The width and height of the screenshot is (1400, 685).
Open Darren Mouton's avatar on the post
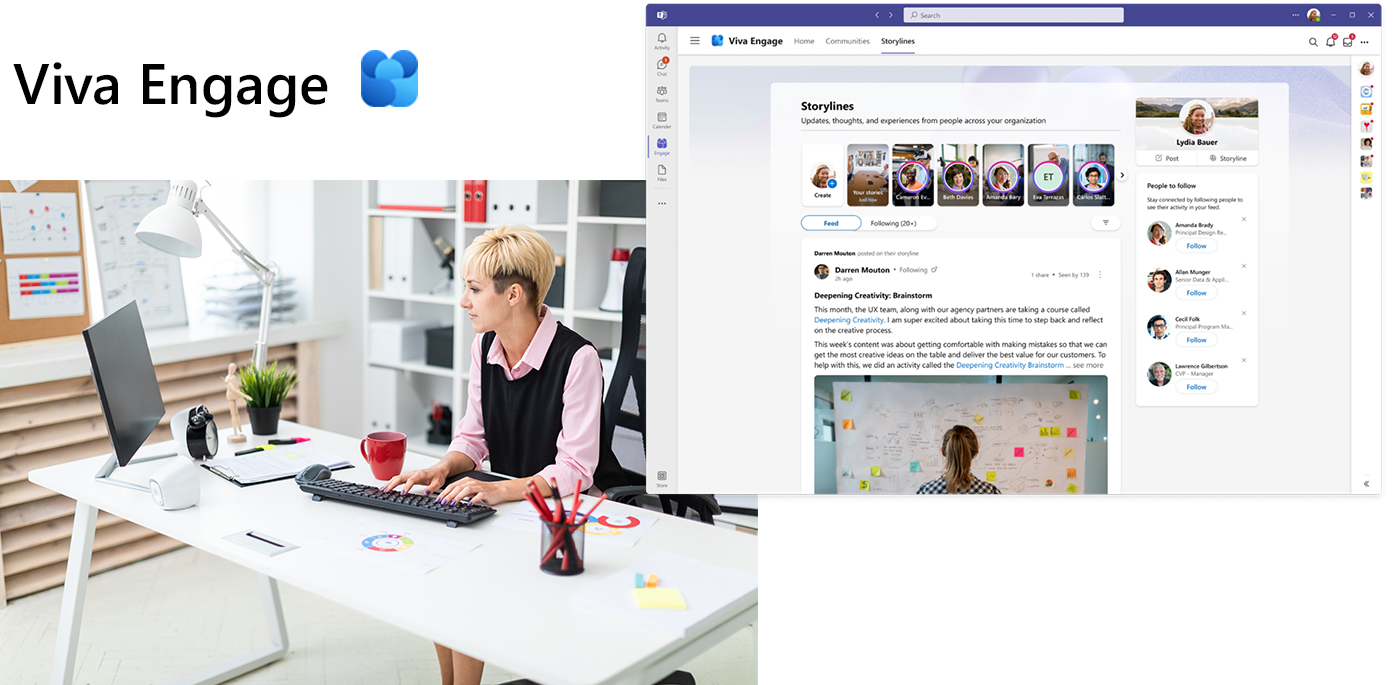tap(822, 272)
